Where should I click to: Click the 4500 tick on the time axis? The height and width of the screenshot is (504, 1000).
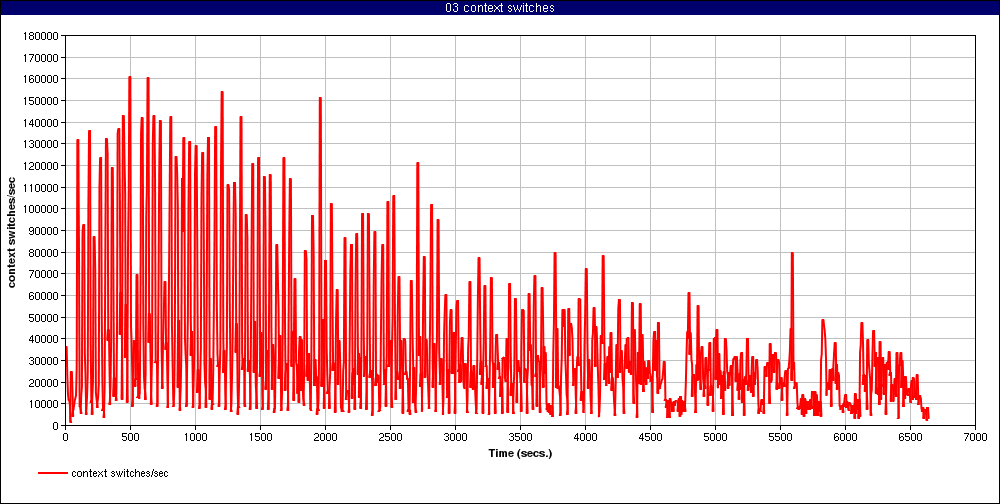(650, 437)
